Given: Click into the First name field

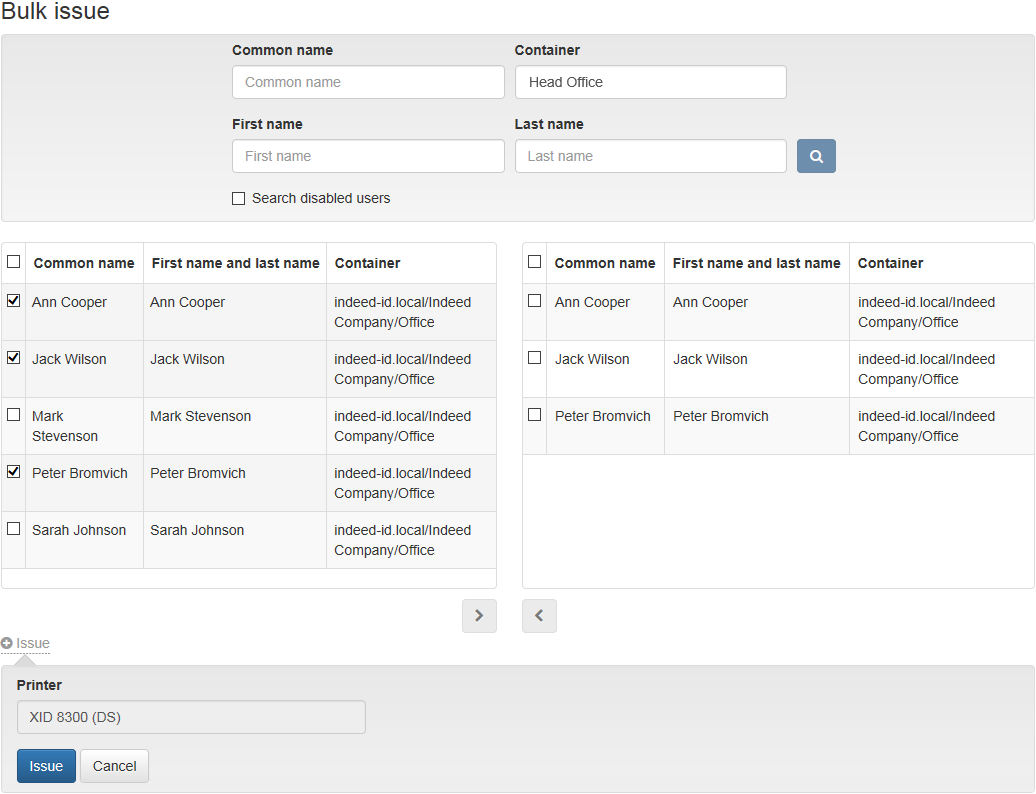Looking at the screenshot, I should (368, 156).
